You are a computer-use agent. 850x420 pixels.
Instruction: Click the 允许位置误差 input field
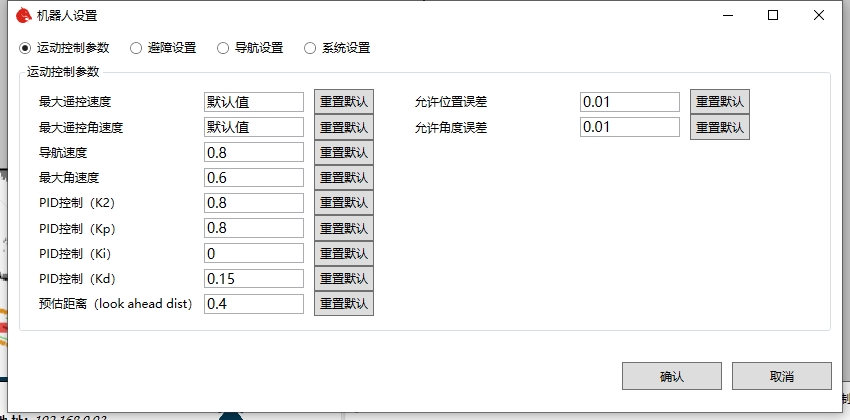tap(629, 102)
